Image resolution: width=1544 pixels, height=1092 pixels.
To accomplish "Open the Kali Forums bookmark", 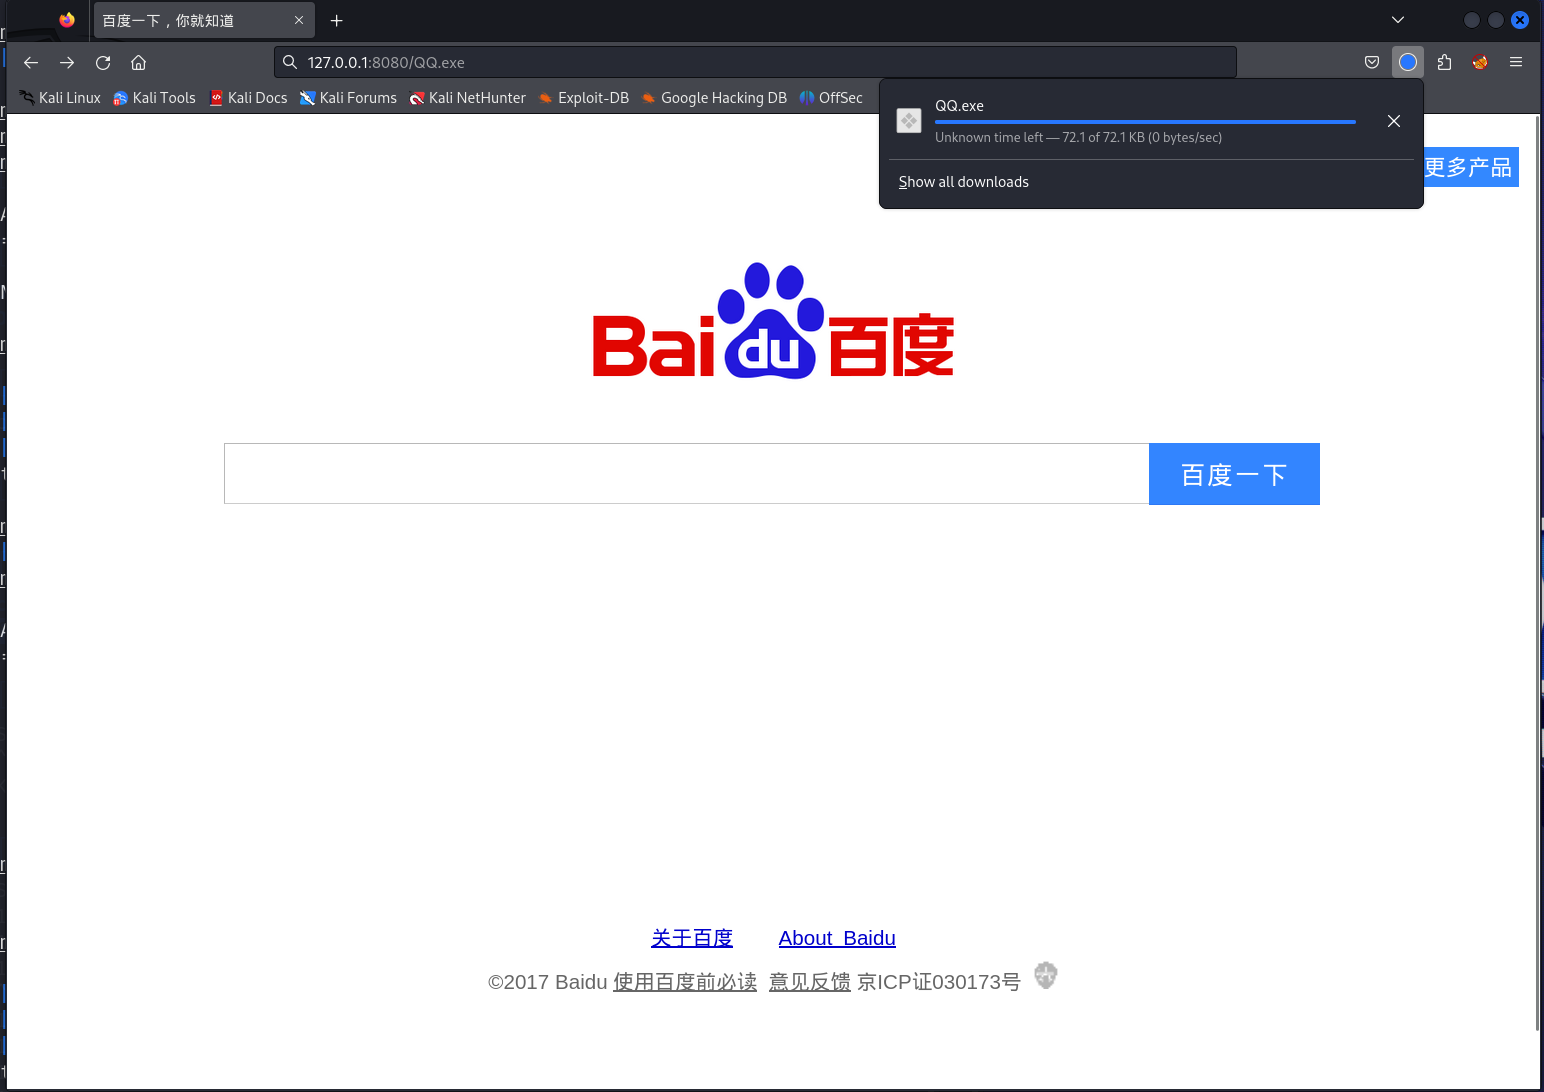I will pos(348,98).
